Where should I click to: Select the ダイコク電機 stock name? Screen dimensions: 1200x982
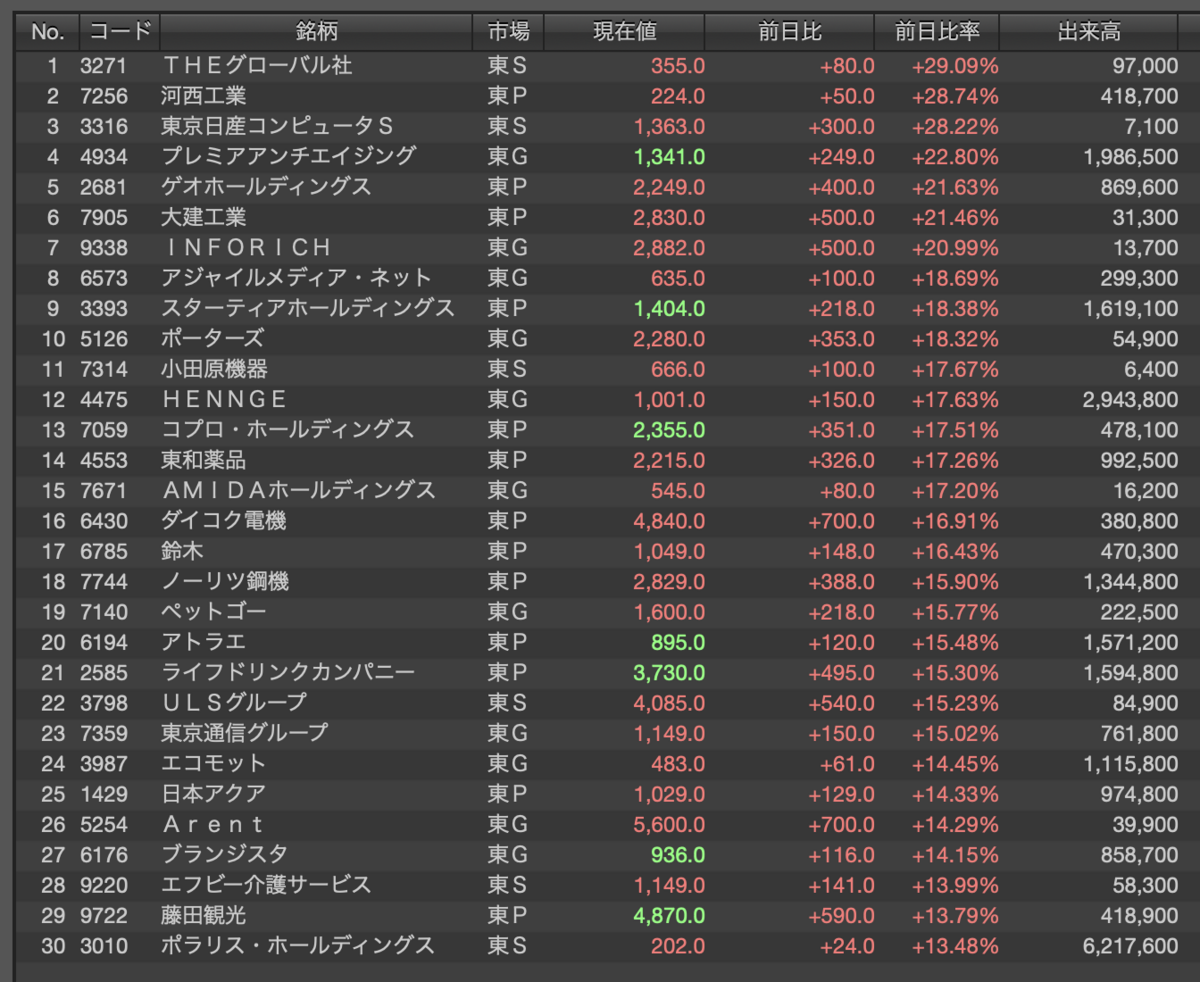coord(224,521)
